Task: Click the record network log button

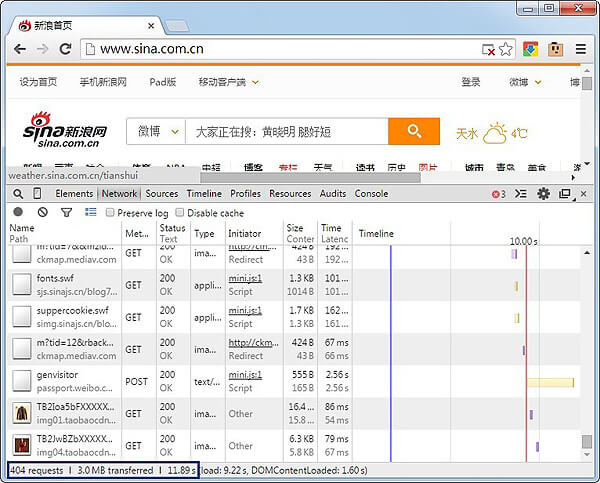Action: click(x=18, y=212)
